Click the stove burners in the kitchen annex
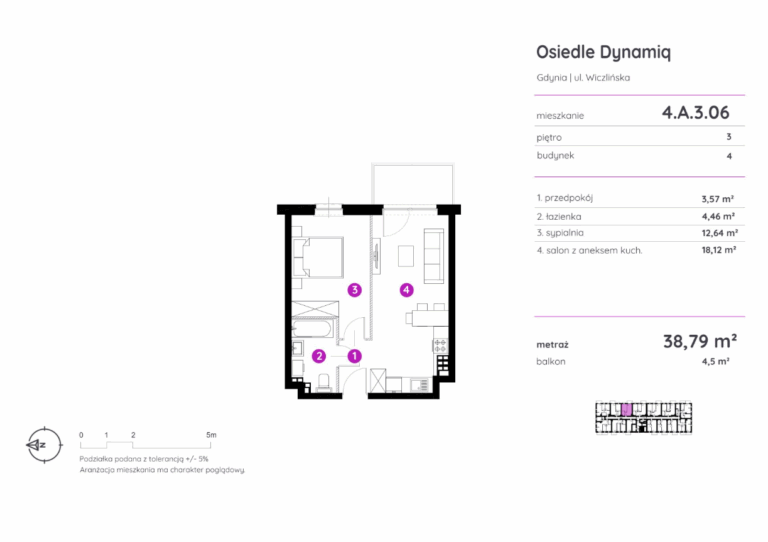The height and width of the screenshot is (542, 768). pyautogui.click(x=439, y=347)
